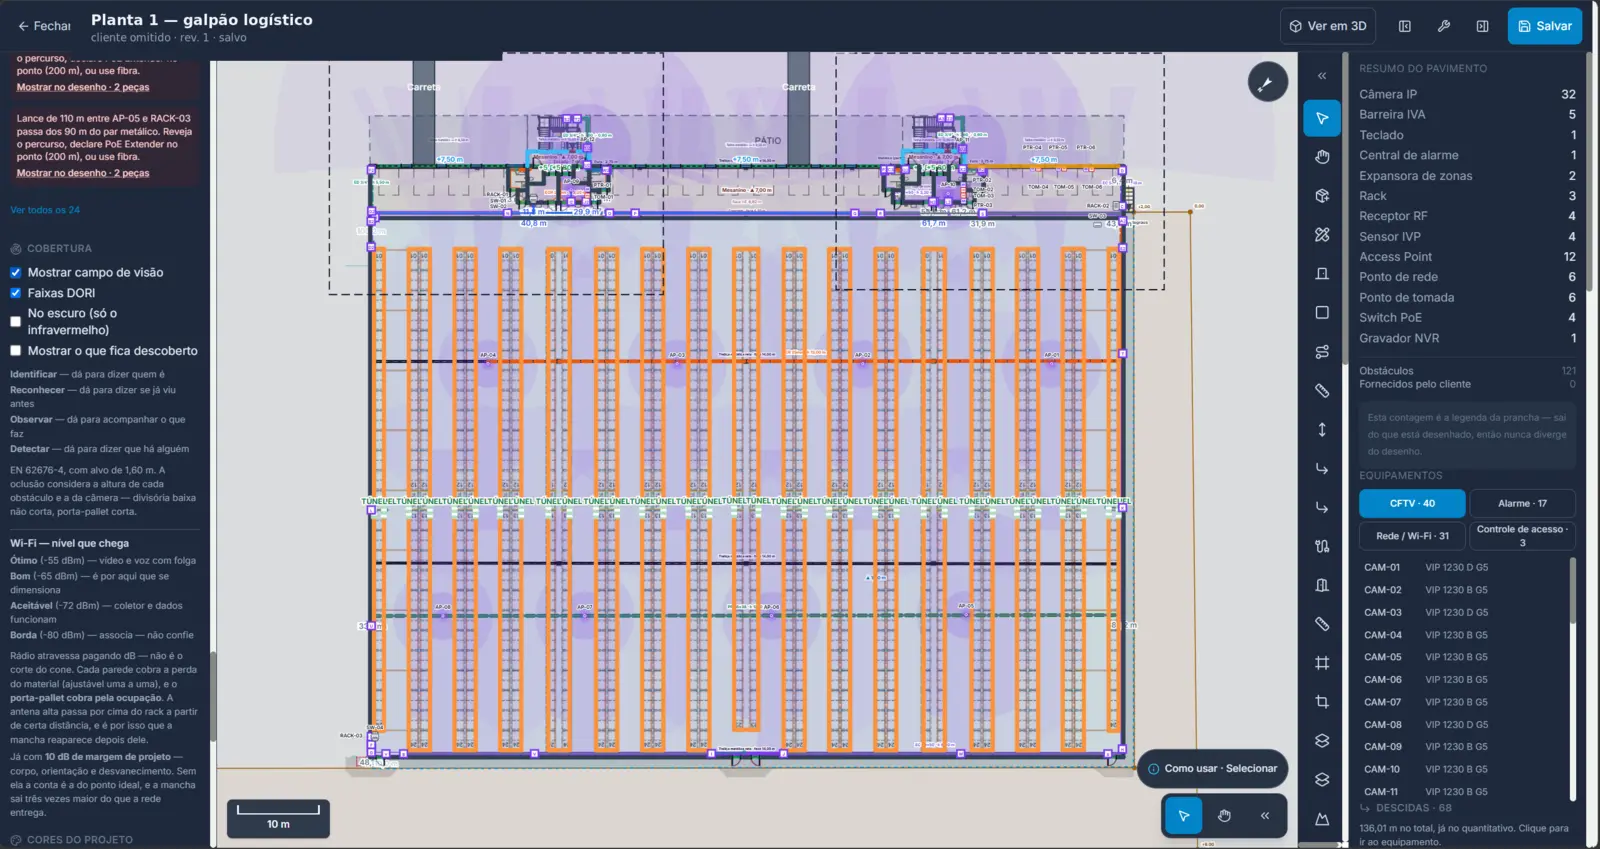Enable No escuro (só o infravermelho)
Viewport: 1600px width, 849px height.
pos(16,321)
